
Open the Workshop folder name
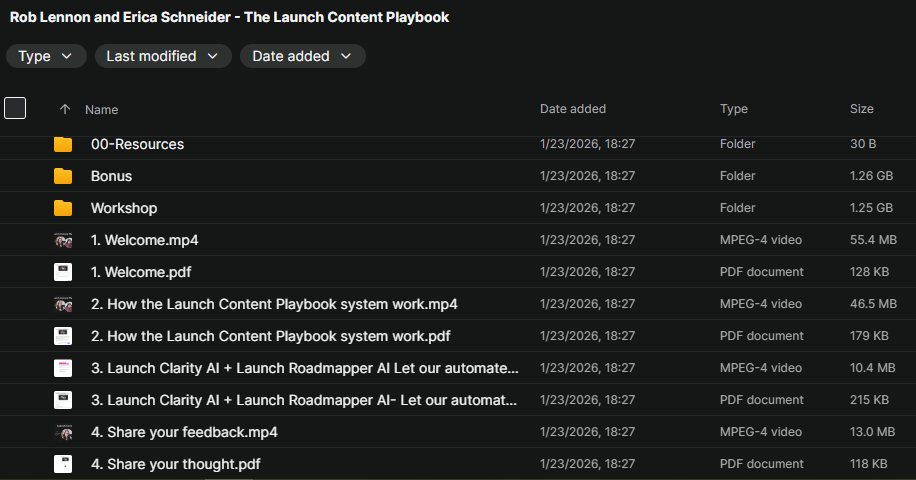[x=124, y=208]
